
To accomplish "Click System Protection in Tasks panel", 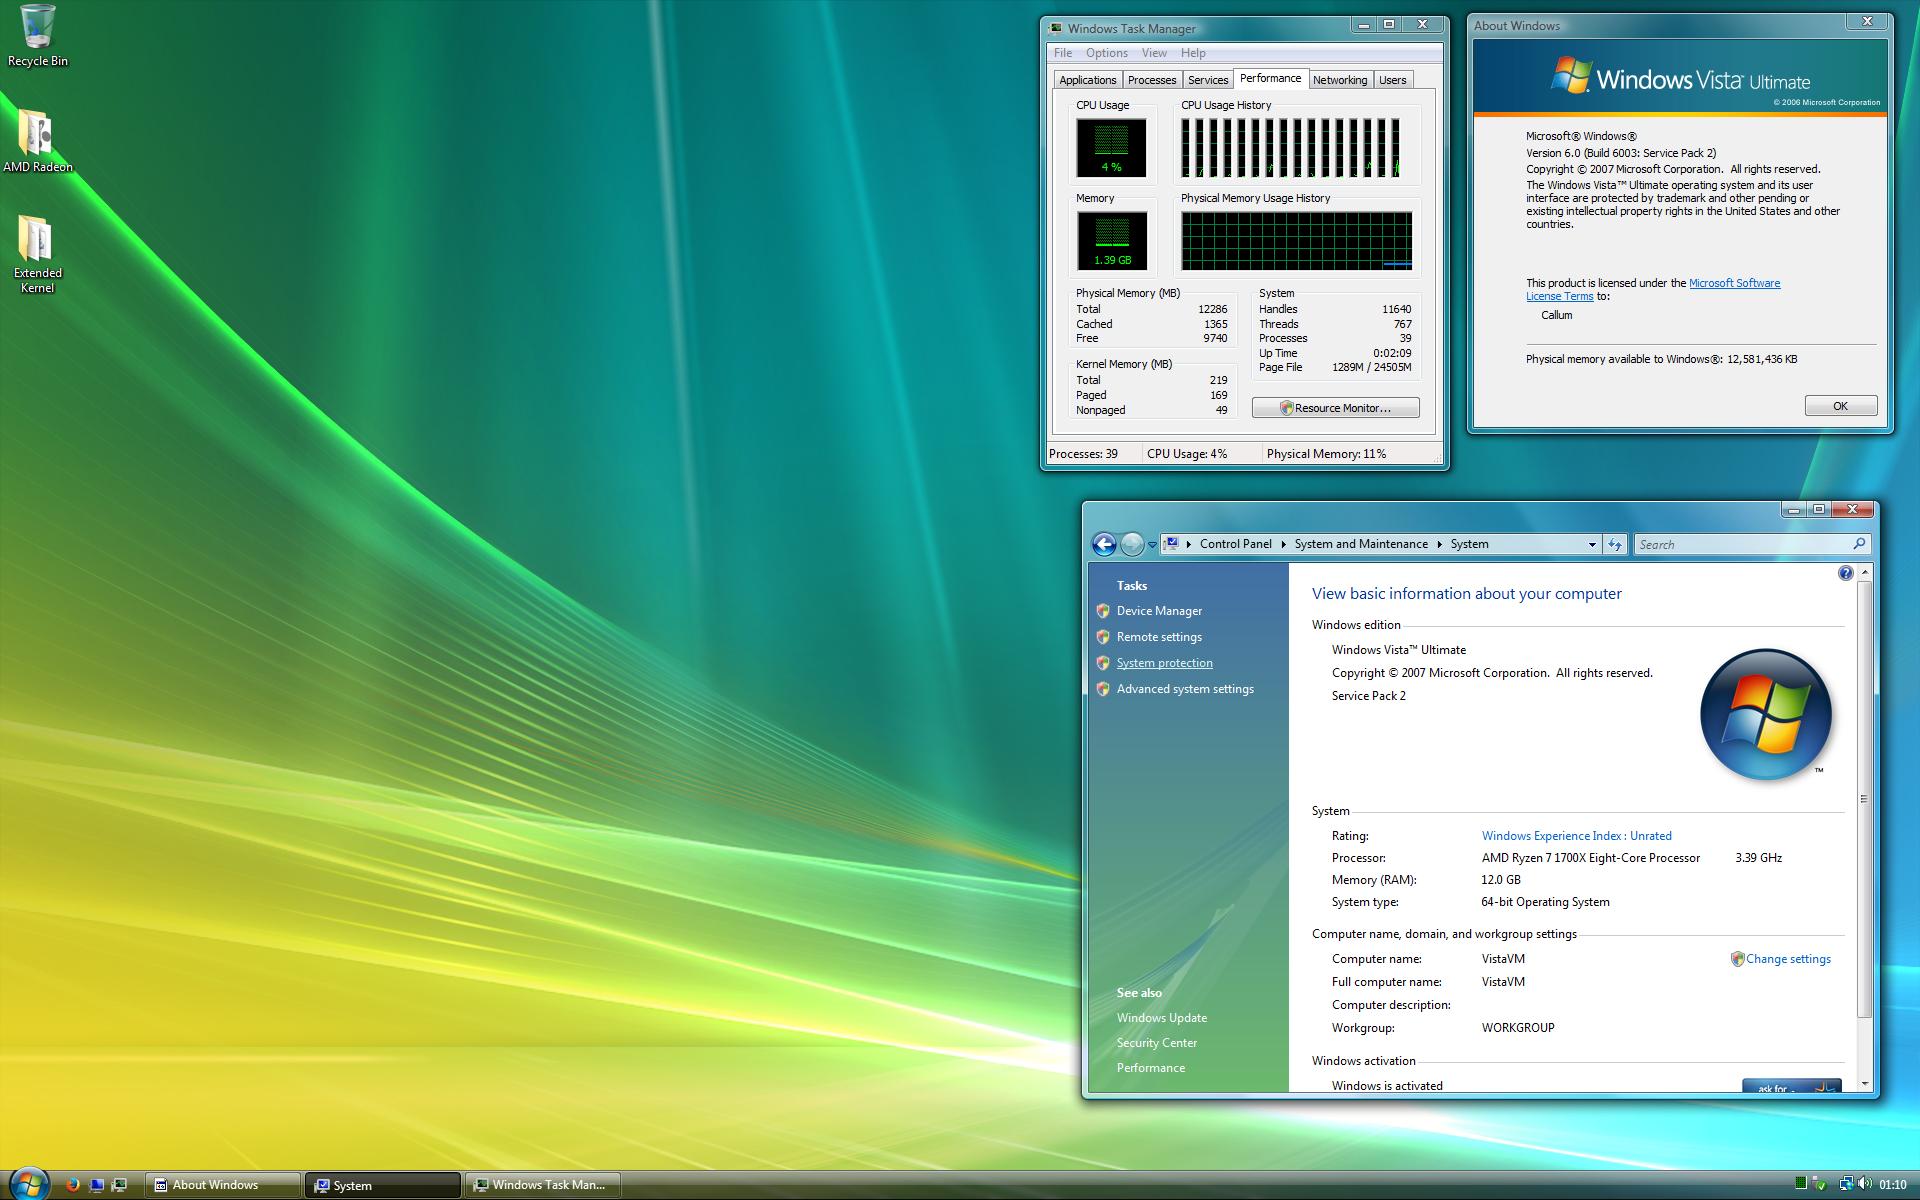I will 1165,662.
